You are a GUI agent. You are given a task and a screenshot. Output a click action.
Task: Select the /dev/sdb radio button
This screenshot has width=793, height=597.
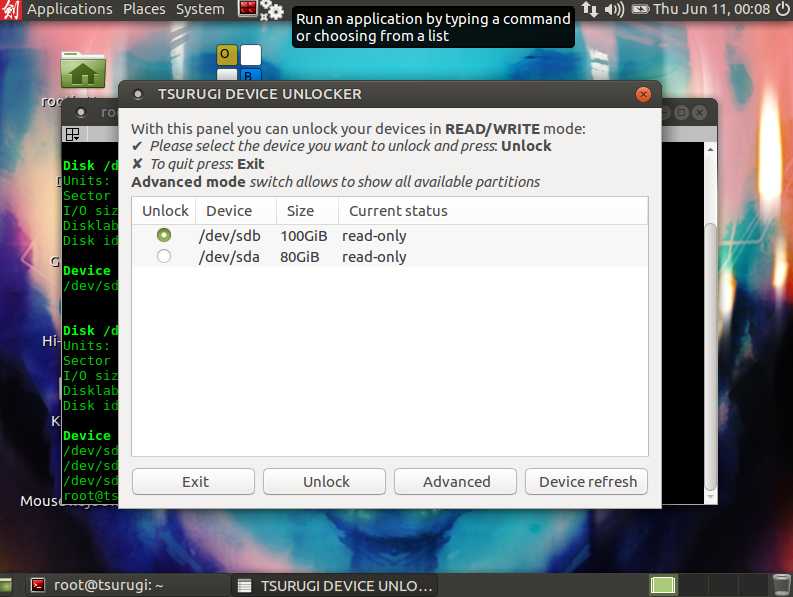coord(164,235)
